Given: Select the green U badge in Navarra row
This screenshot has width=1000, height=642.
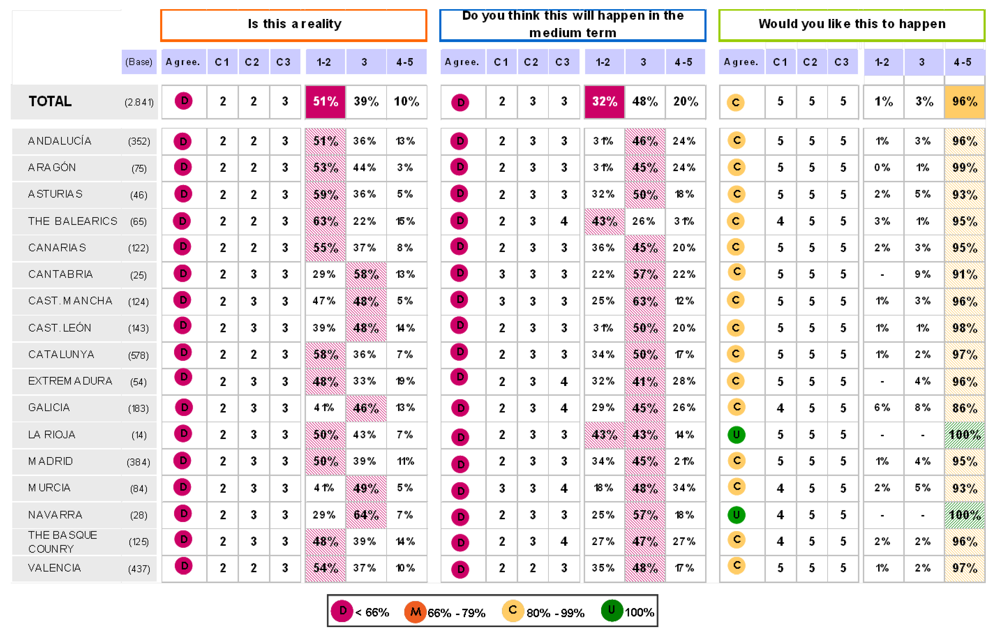Looking at the screenshot, I should (x=736, y=515).
